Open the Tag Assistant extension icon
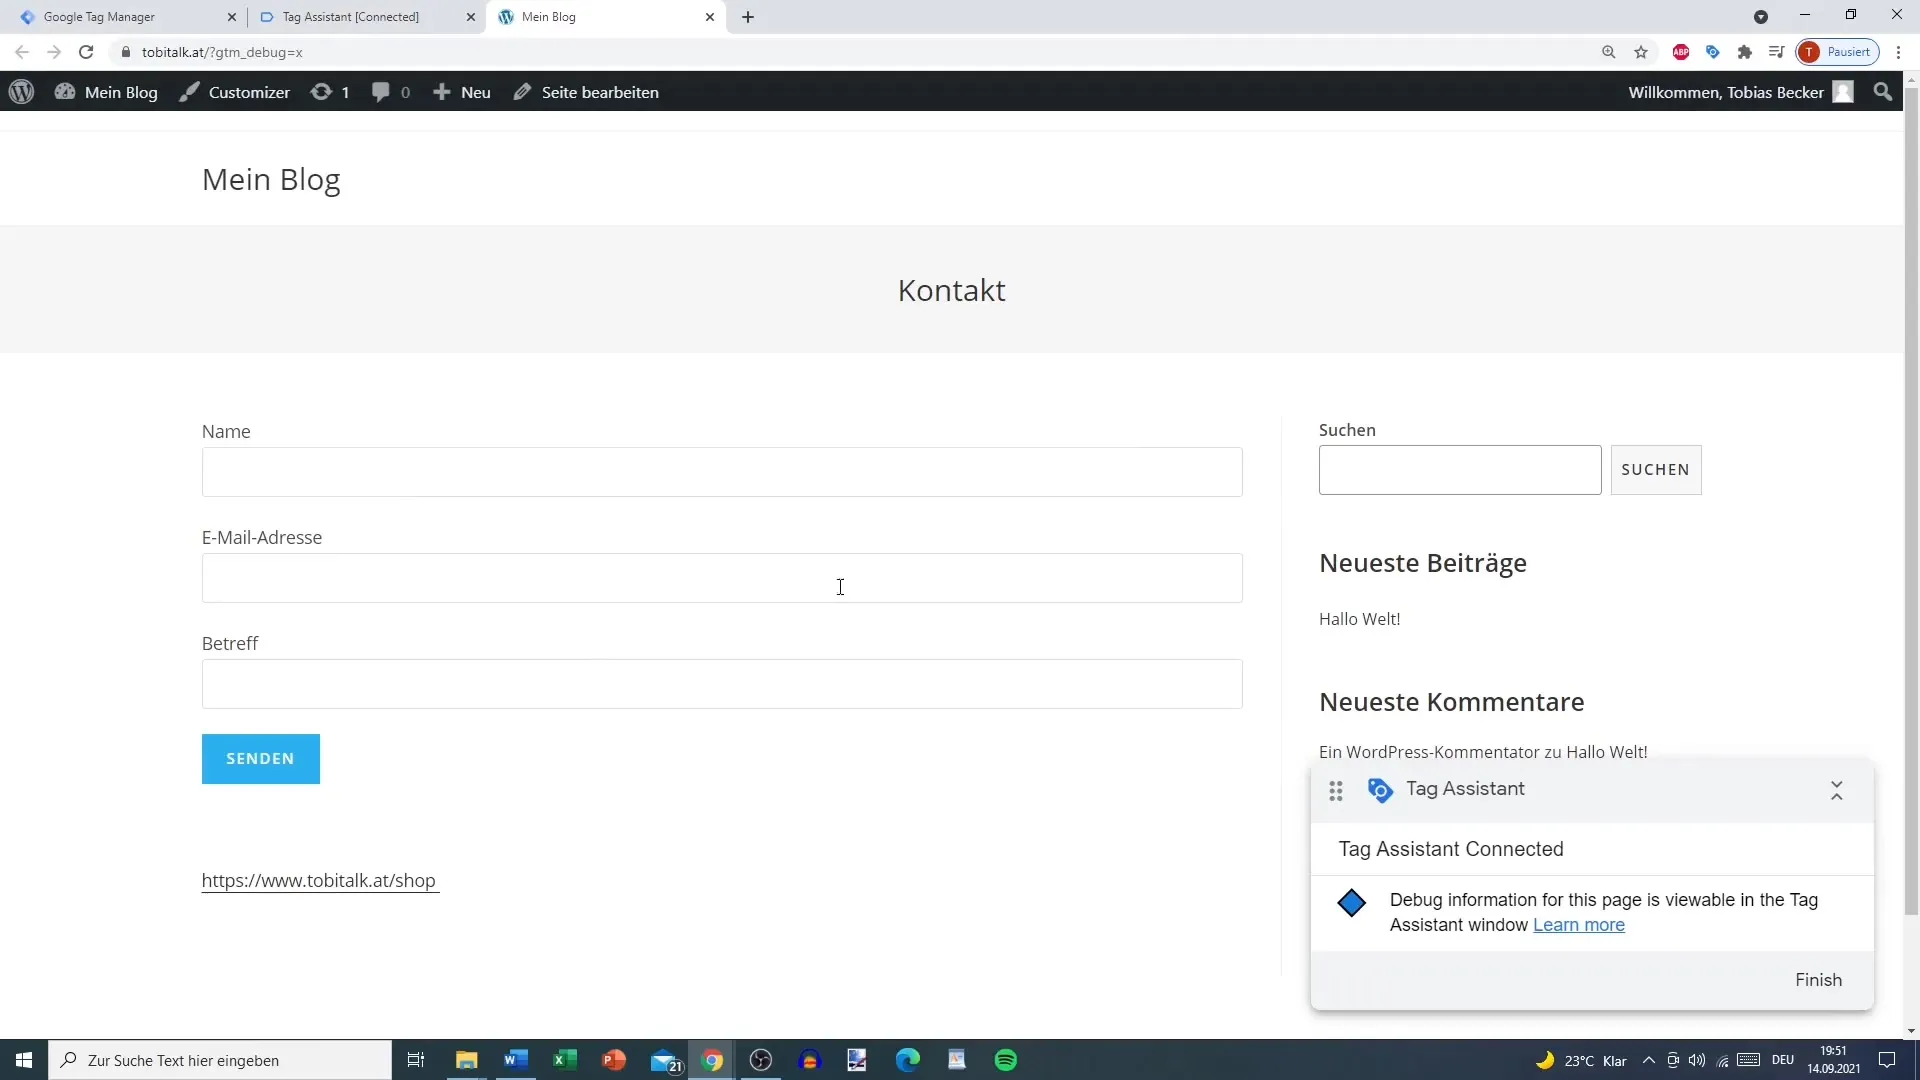The image size is (1920, 1080). pyautogui.click(x=1713, y=52)
